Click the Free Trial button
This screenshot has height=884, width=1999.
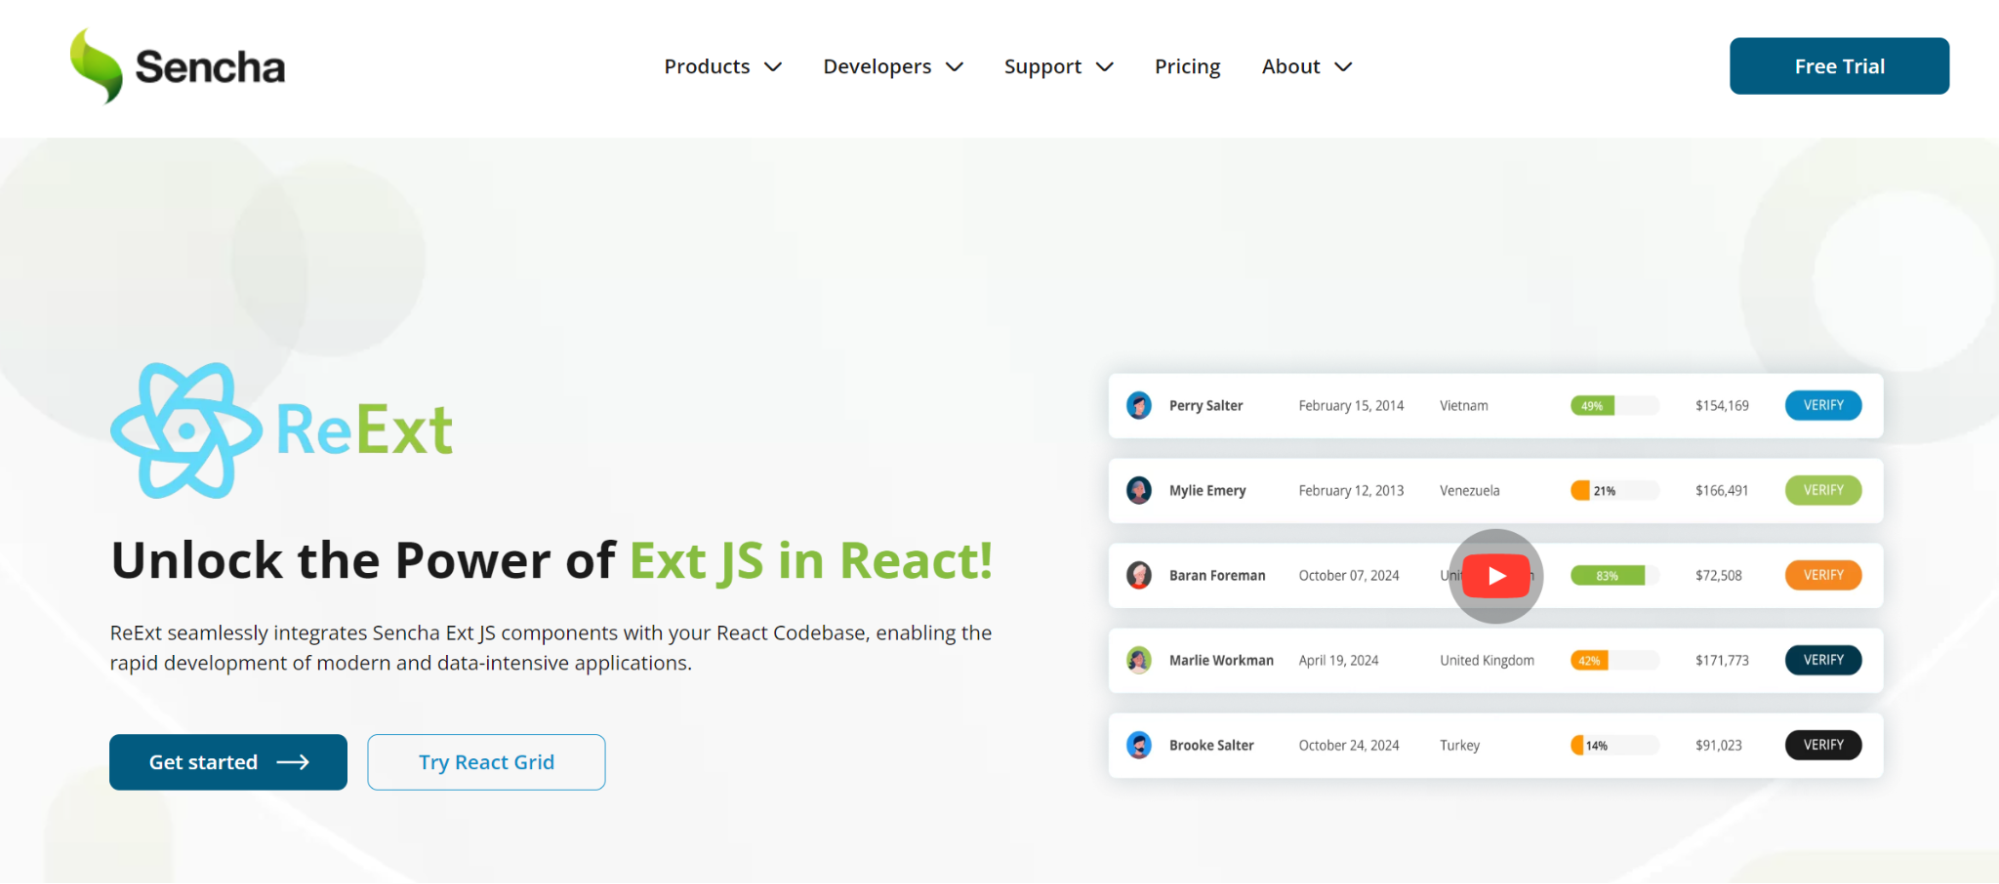[x=1839, y=66]
